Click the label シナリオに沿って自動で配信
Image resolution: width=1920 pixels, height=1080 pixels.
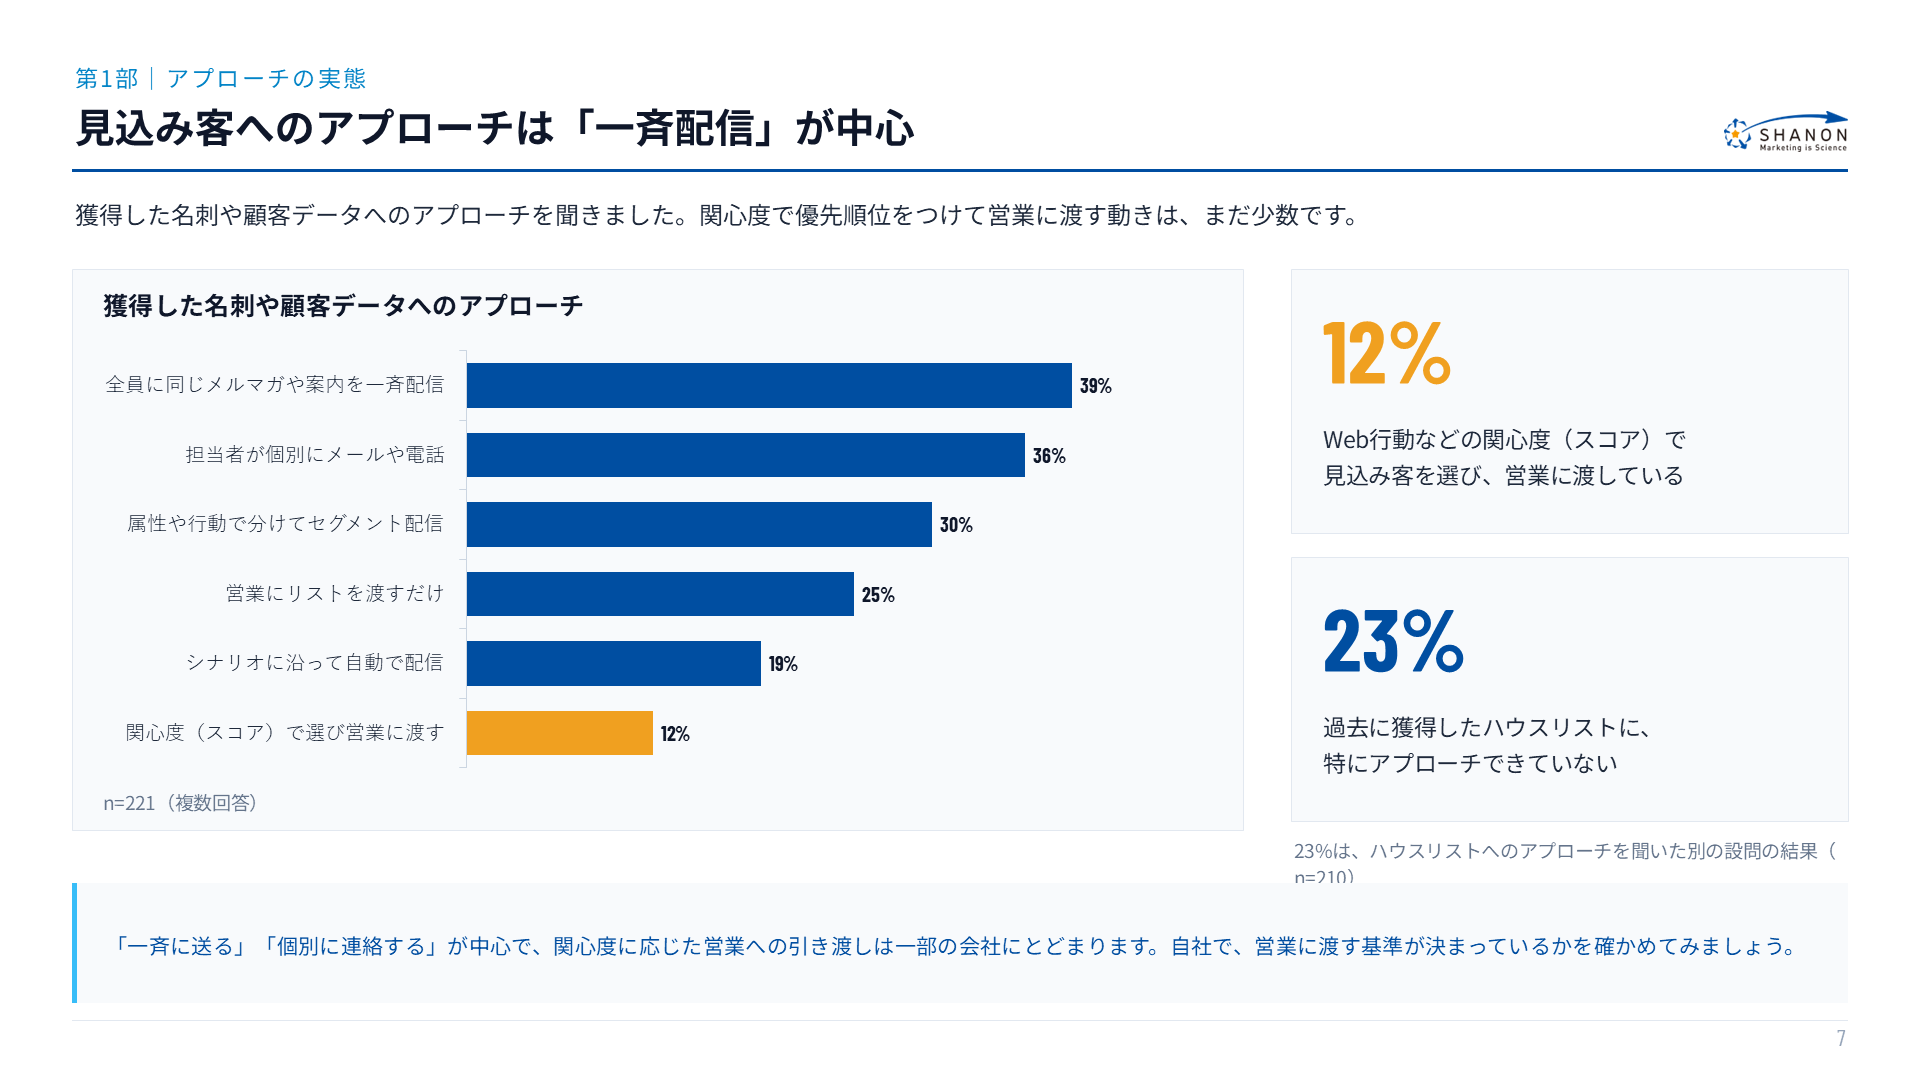[x=315, y=663]
